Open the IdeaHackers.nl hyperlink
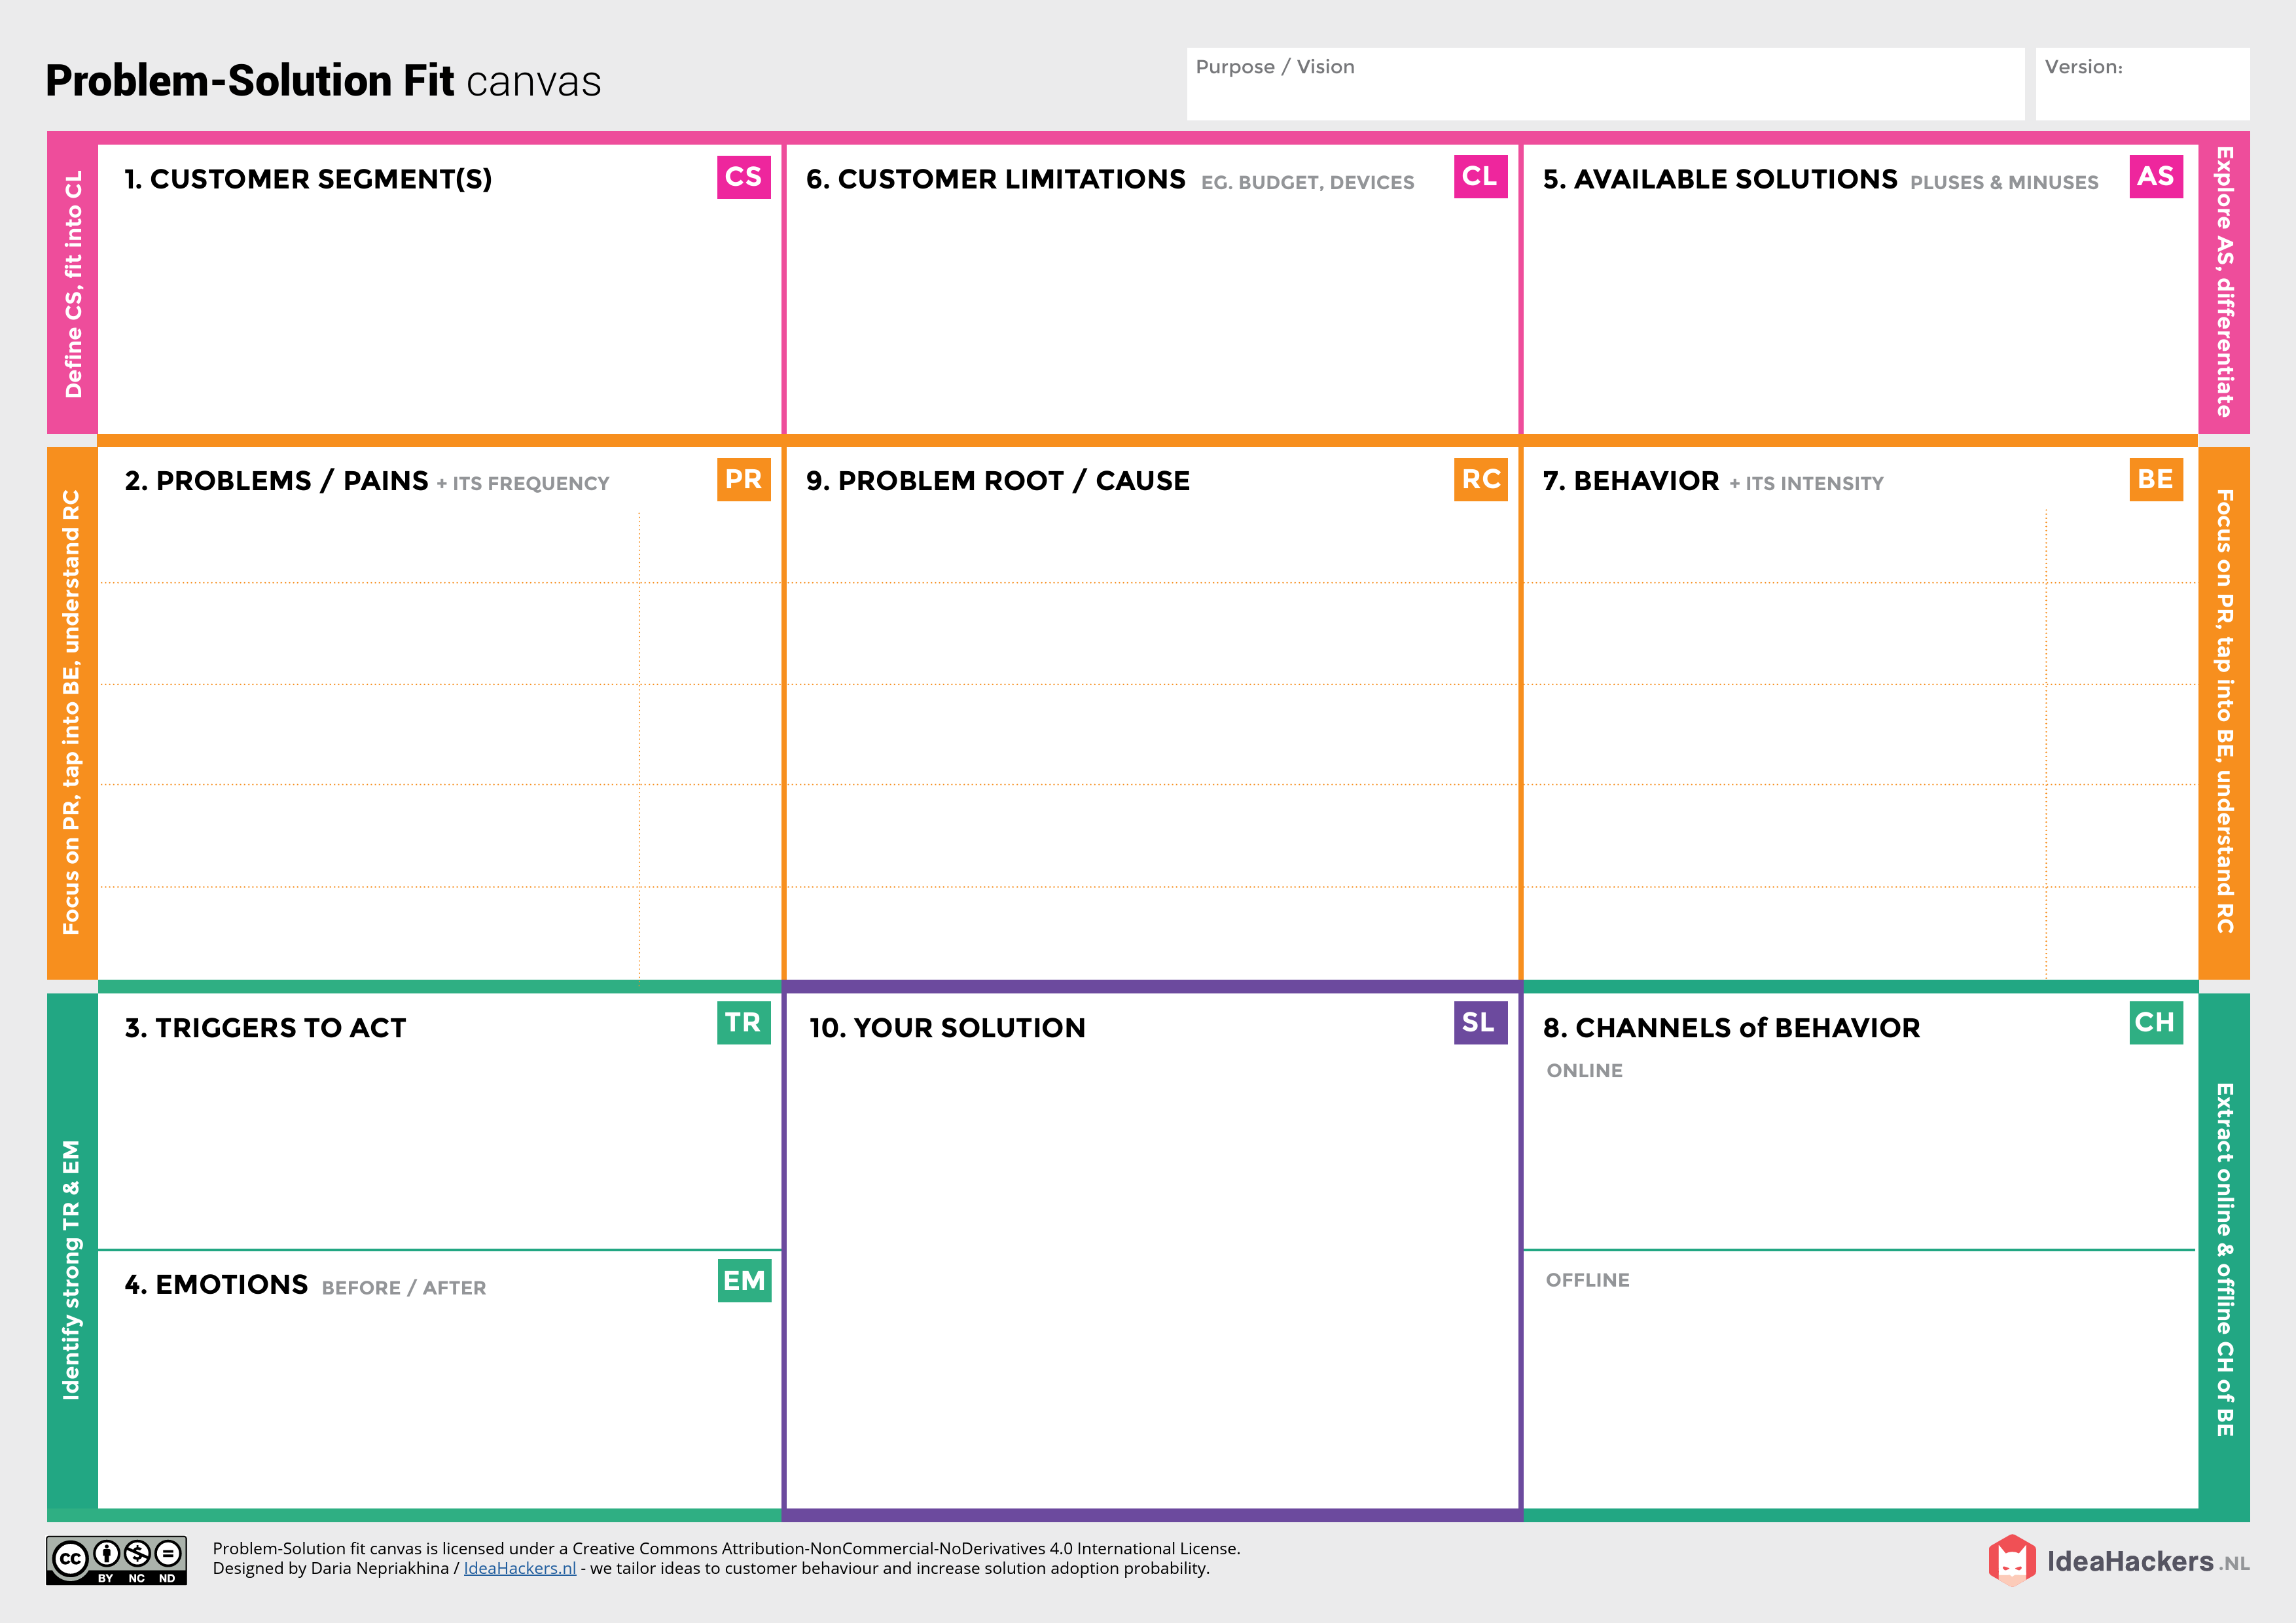Viewport: 2296px width, 1623px height. pyautogui.click(x=520, y=1568)
